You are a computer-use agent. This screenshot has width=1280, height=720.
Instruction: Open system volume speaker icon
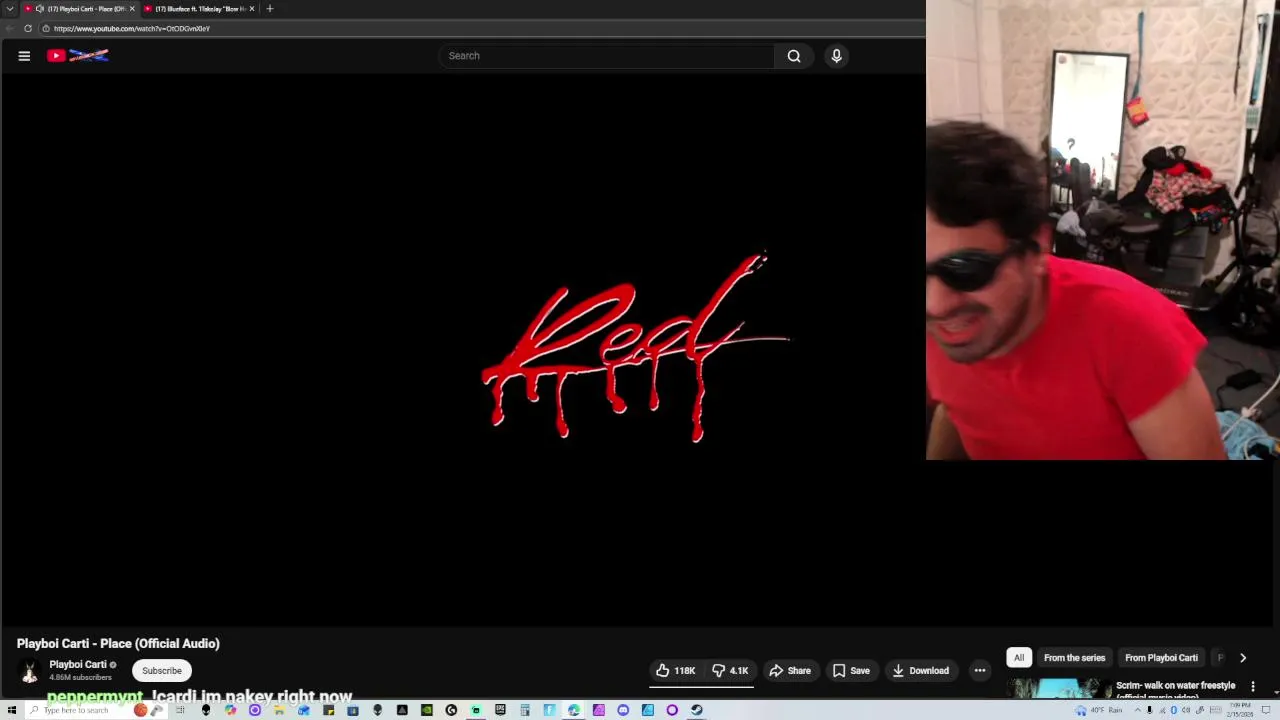tap(1186, 710)
